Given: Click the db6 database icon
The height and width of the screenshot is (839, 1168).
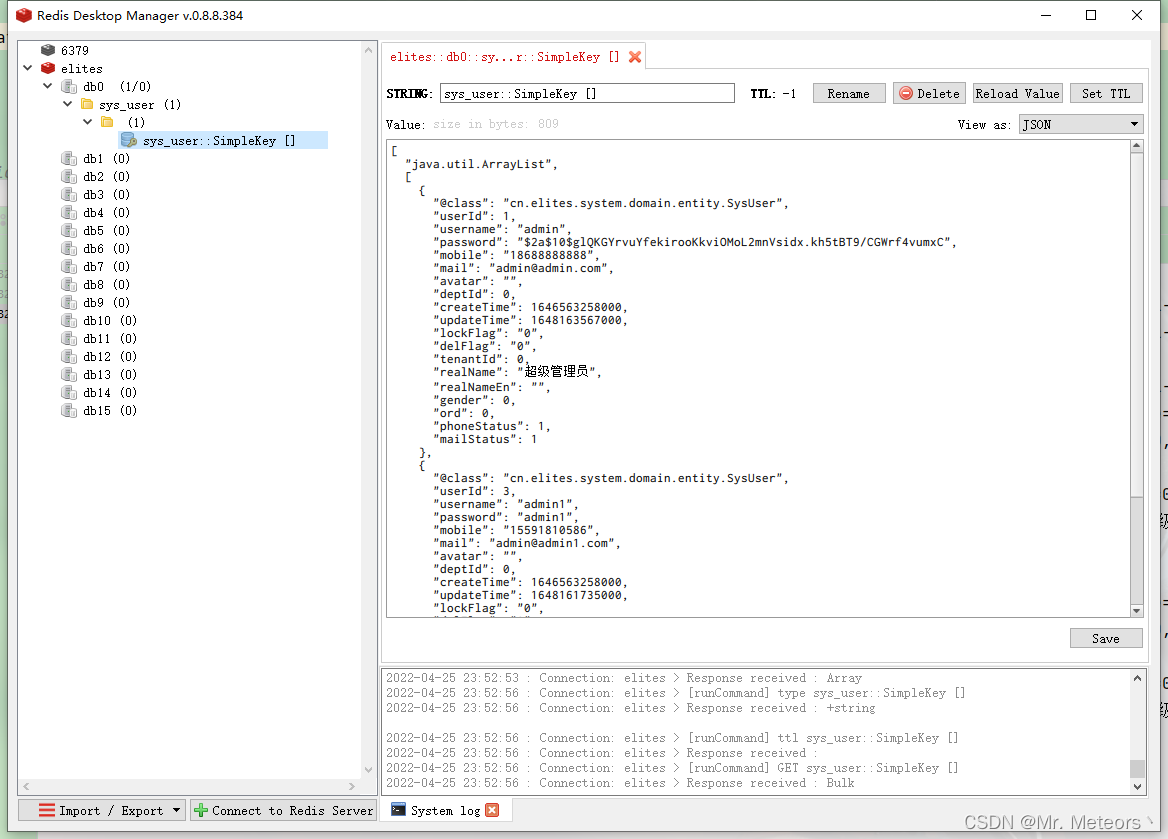Looking at the screenshot, I should tap(69, 248).
